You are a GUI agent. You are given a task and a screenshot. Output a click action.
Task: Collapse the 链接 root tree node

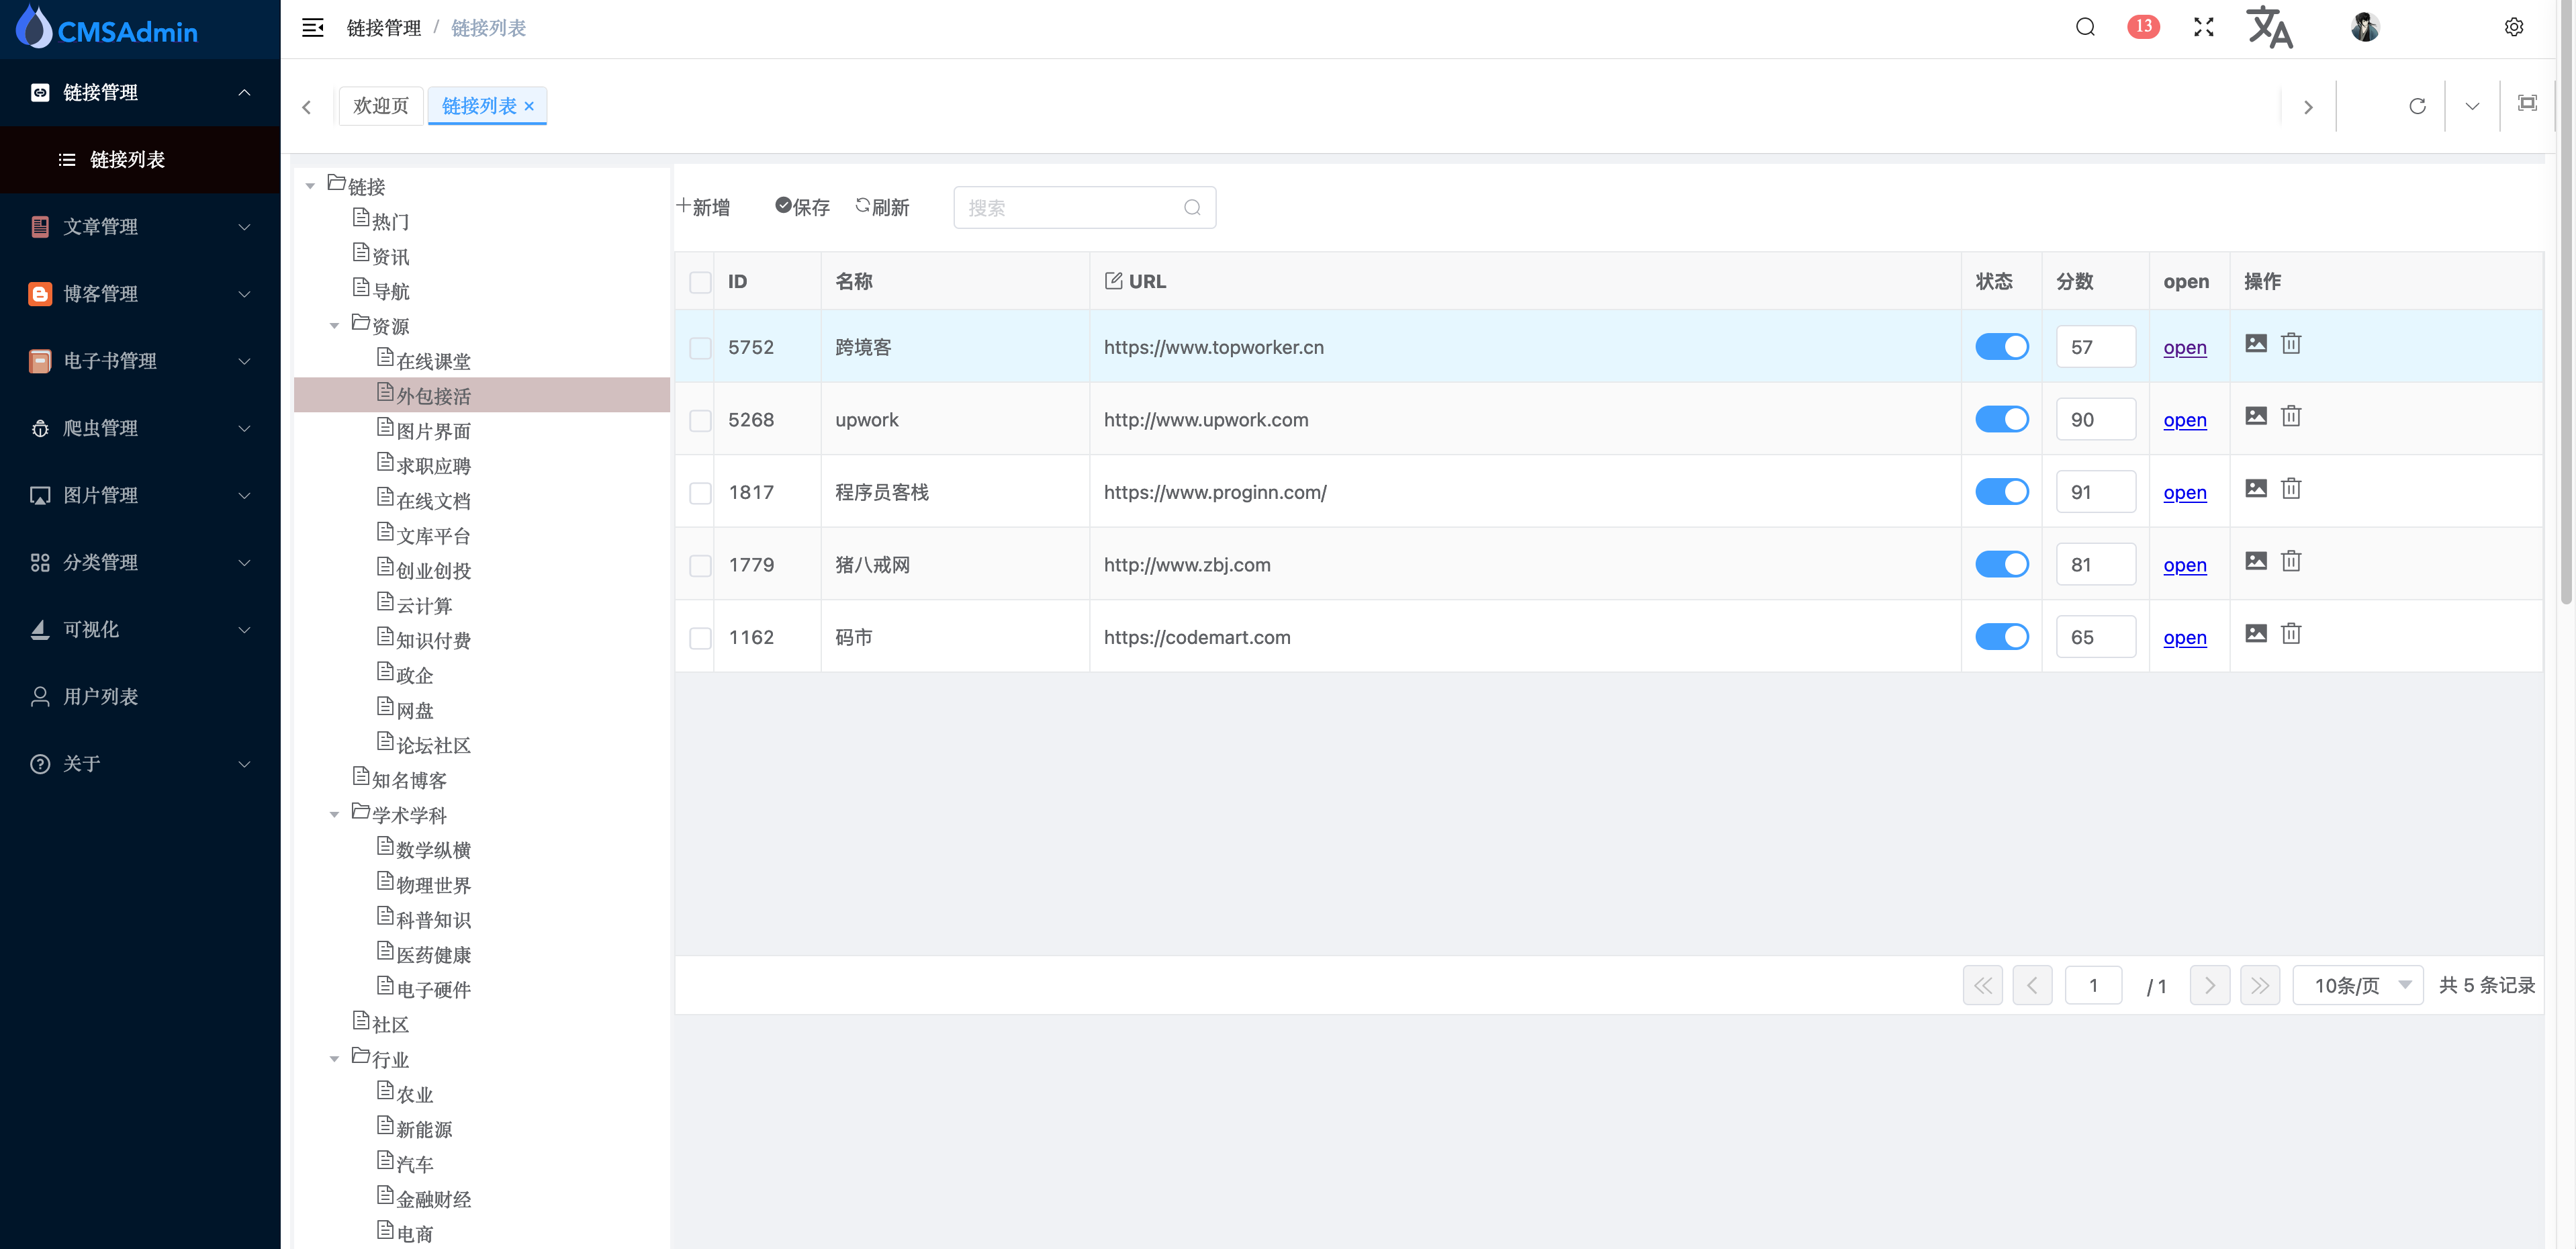[x=310, y=186]
